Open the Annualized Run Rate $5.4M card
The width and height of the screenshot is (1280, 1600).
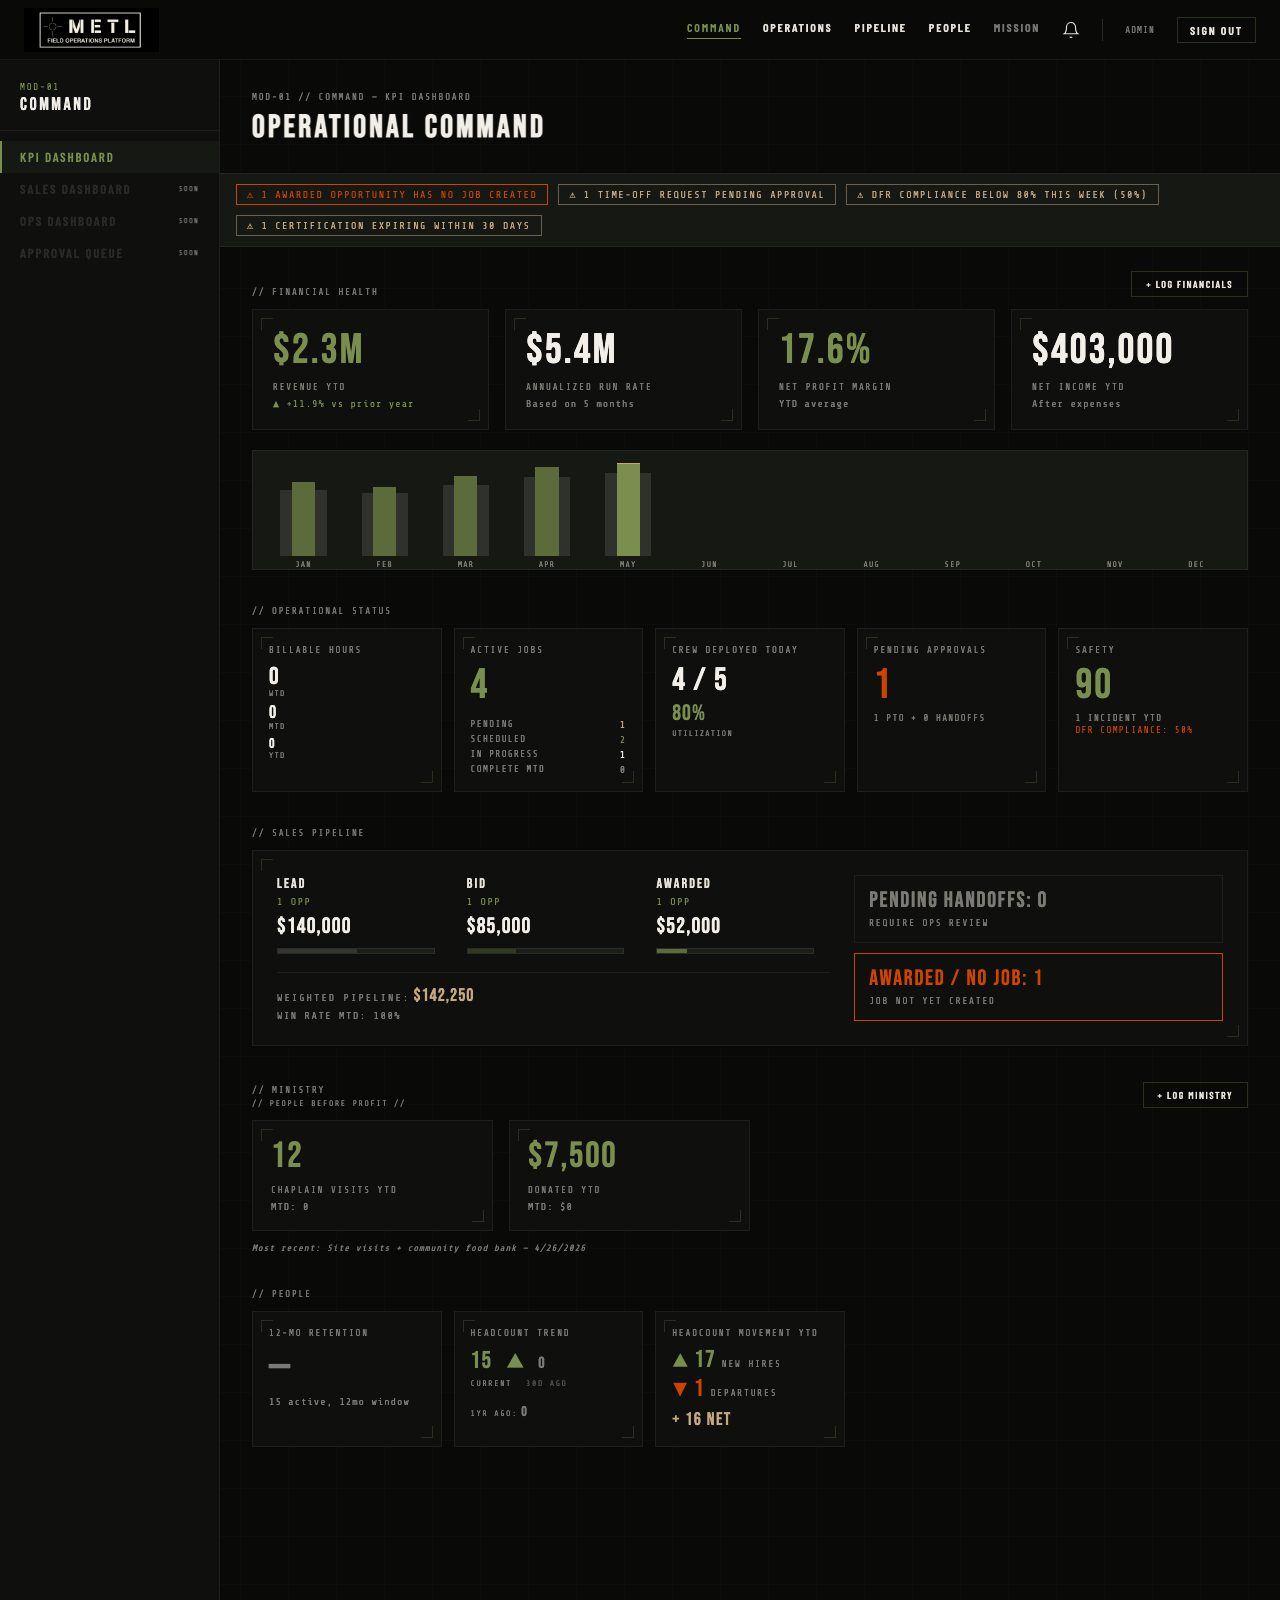click(x=623, y=369)
